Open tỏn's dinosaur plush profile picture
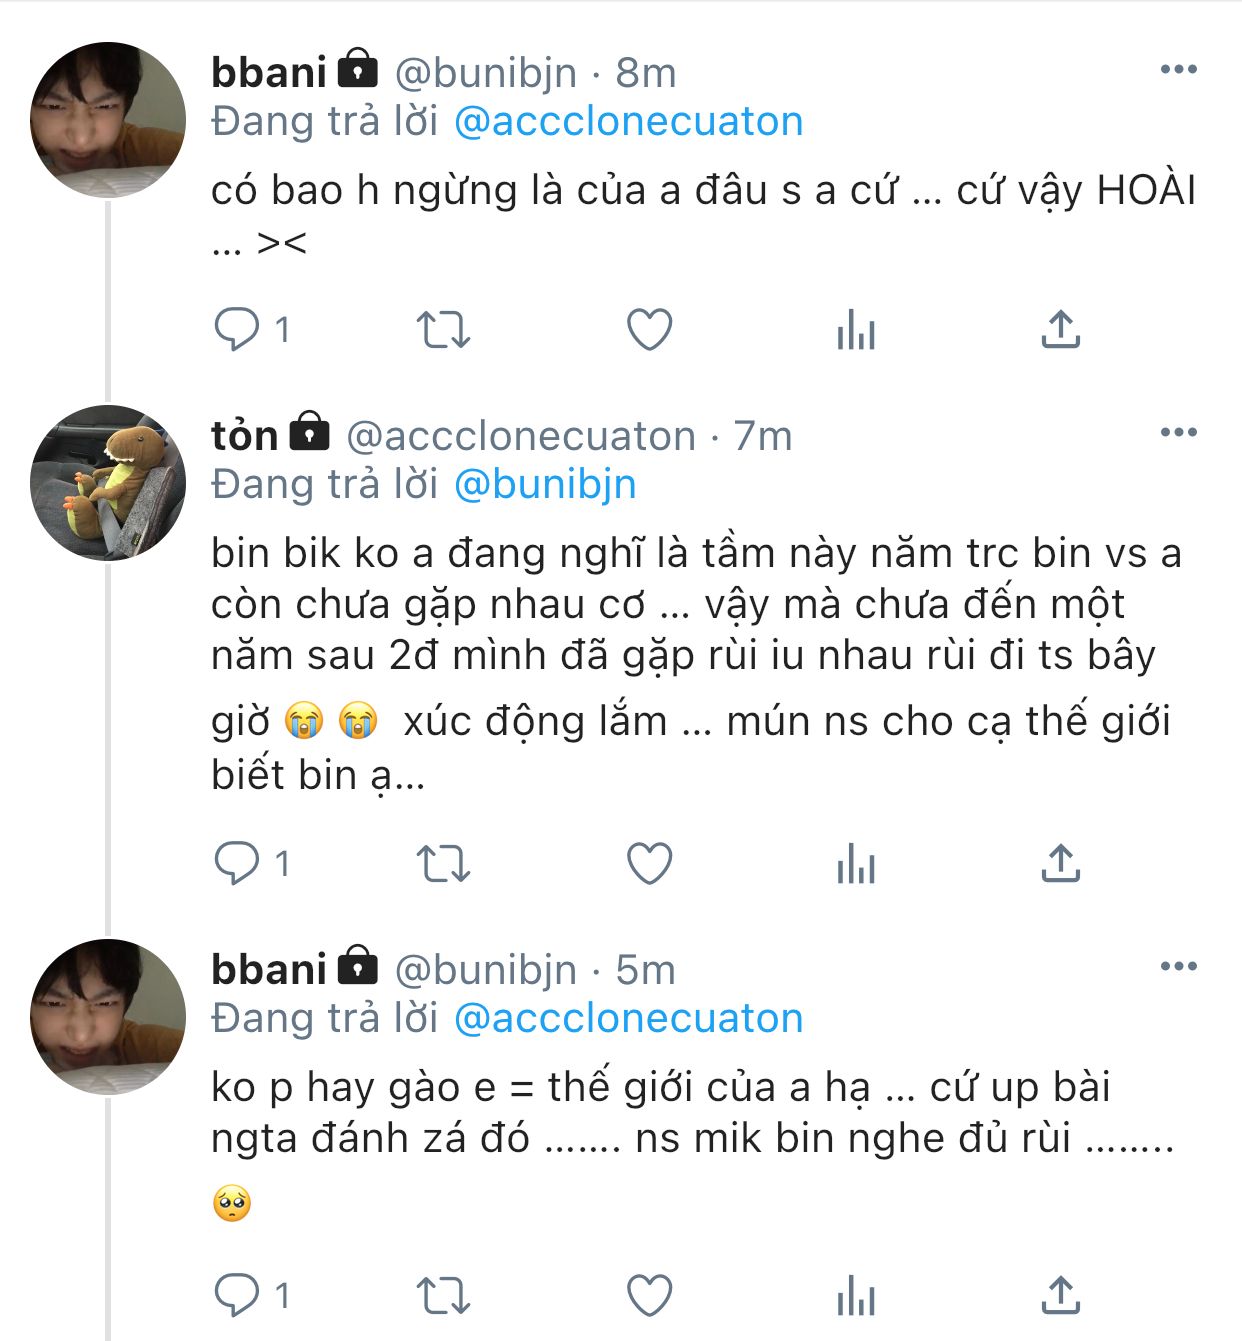Screen dimensions: 1242x1341 point(108,482)
